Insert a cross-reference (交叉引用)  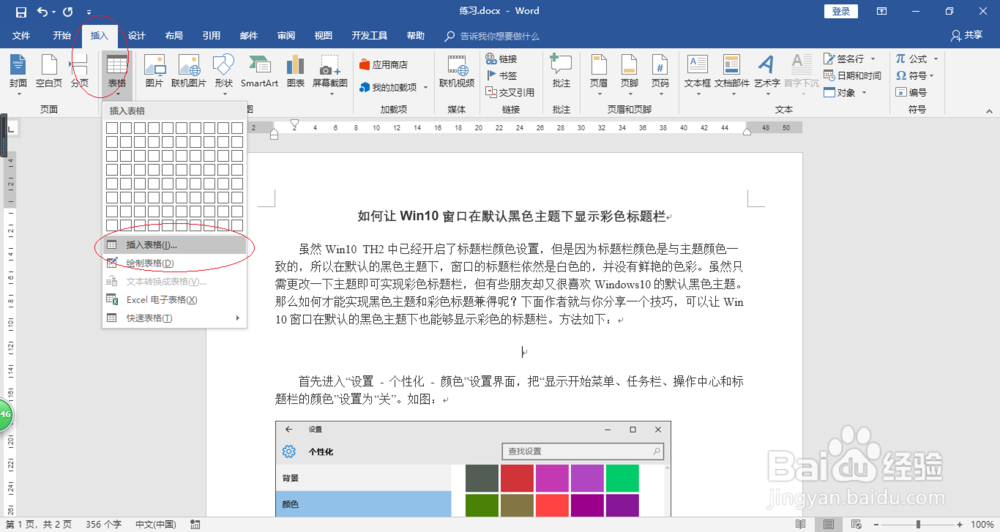point(510,92)
